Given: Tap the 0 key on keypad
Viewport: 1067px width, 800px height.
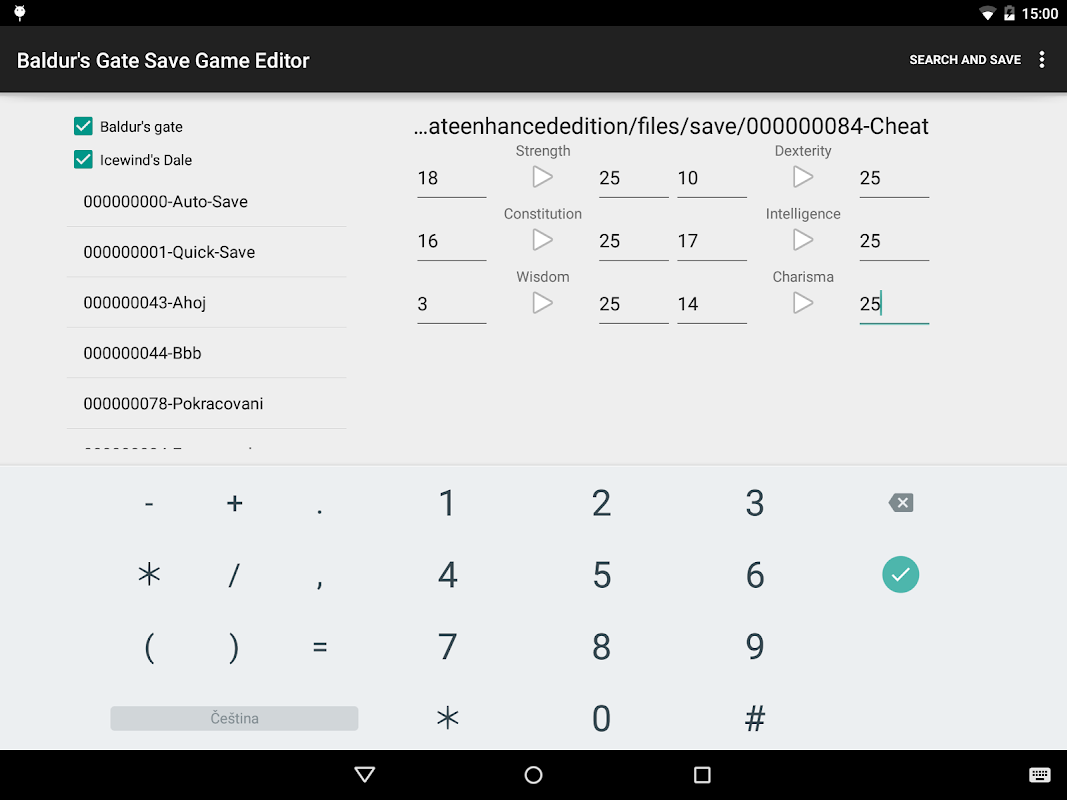Looking at the screenshot, I should pos(601,718).
